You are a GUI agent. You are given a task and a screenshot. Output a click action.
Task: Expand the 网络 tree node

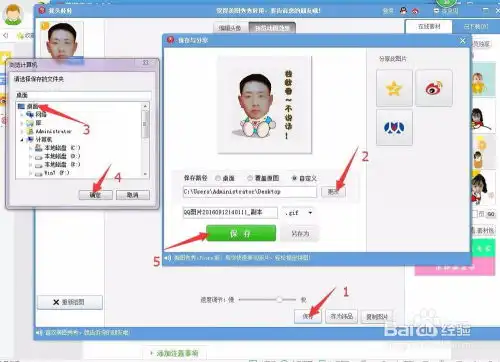coord(22,115)
